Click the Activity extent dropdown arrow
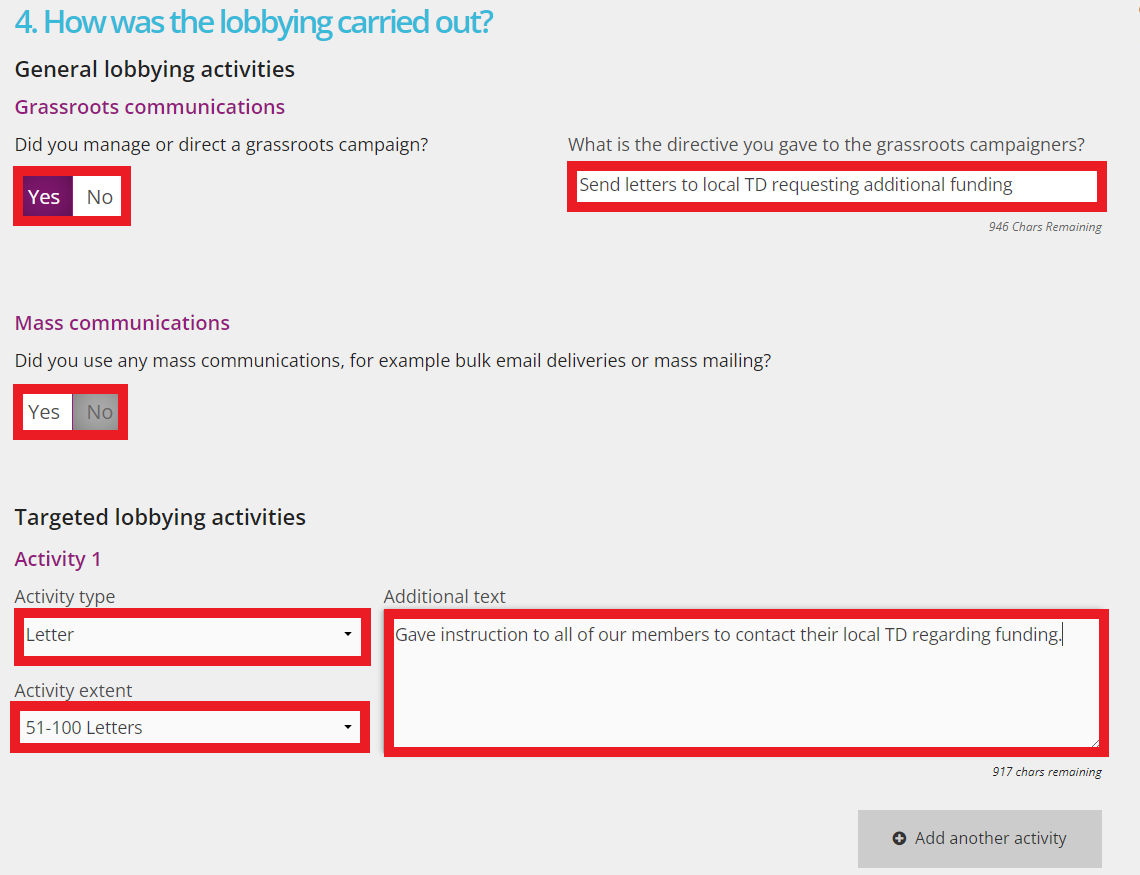The image size is (1140, 875). tap(347, 727)
